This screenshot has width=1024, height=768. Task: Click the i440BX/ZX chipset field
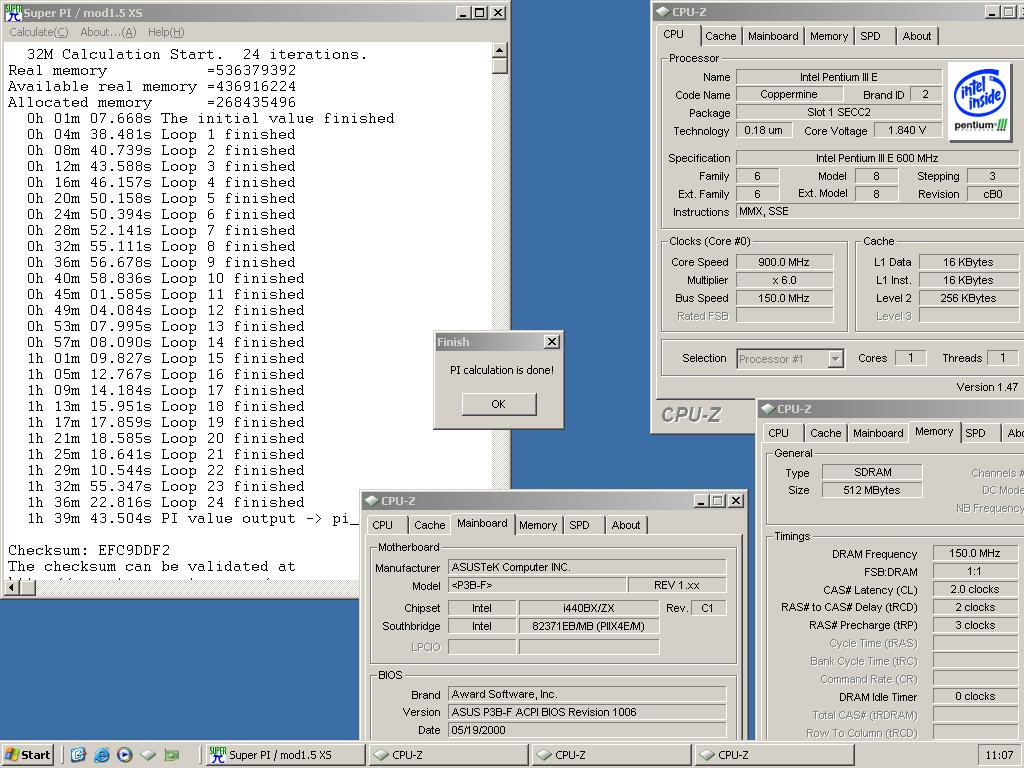(588, 608)
